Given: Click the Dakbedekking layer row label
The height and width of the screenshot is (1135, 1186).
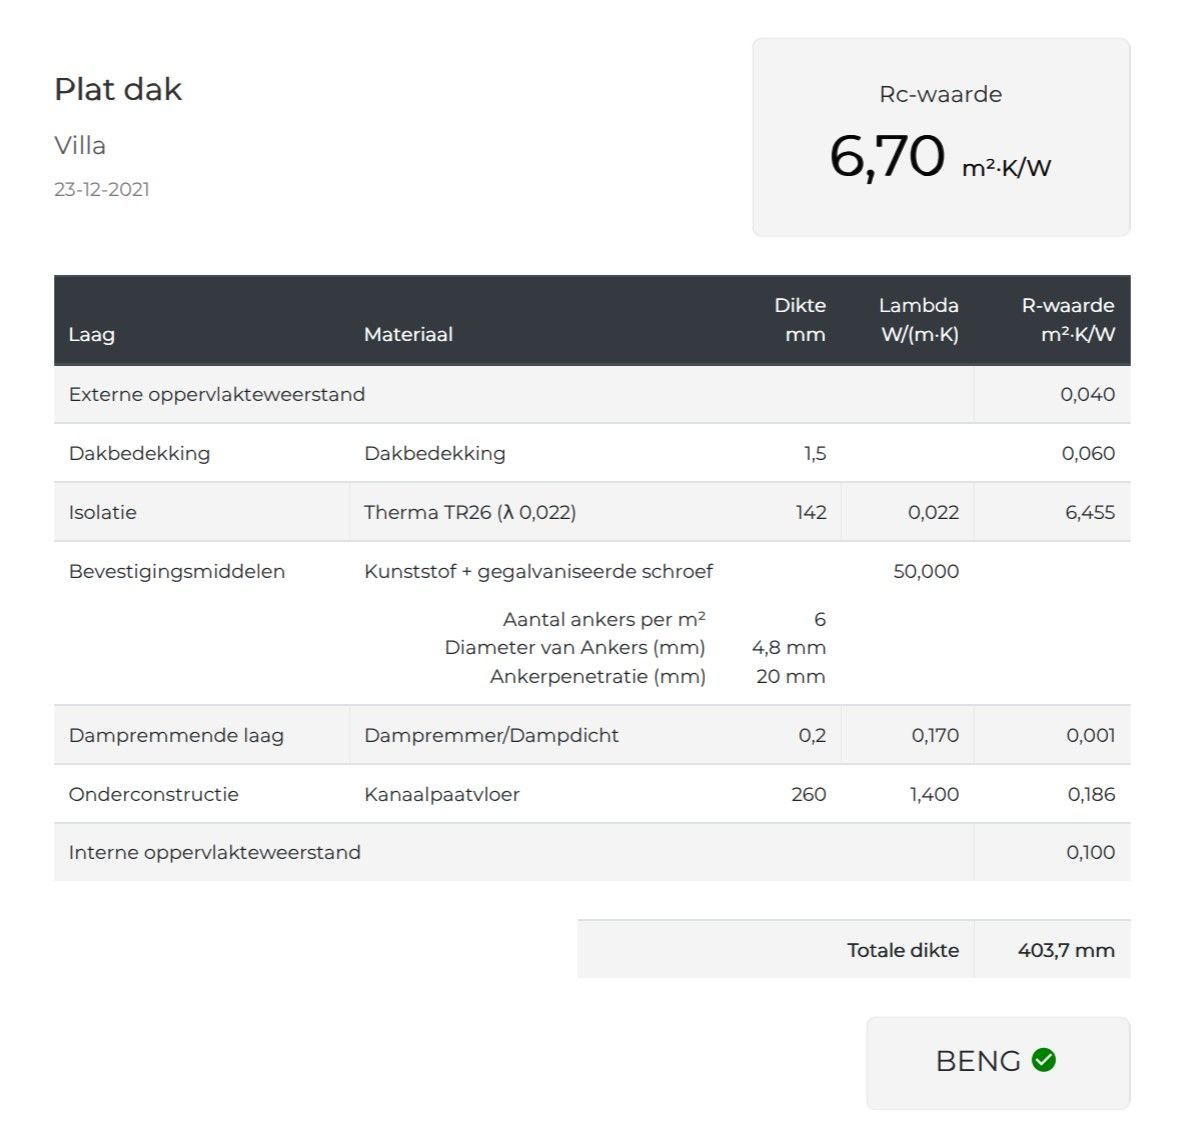Looking at the screenshot, I should [139, 453].
